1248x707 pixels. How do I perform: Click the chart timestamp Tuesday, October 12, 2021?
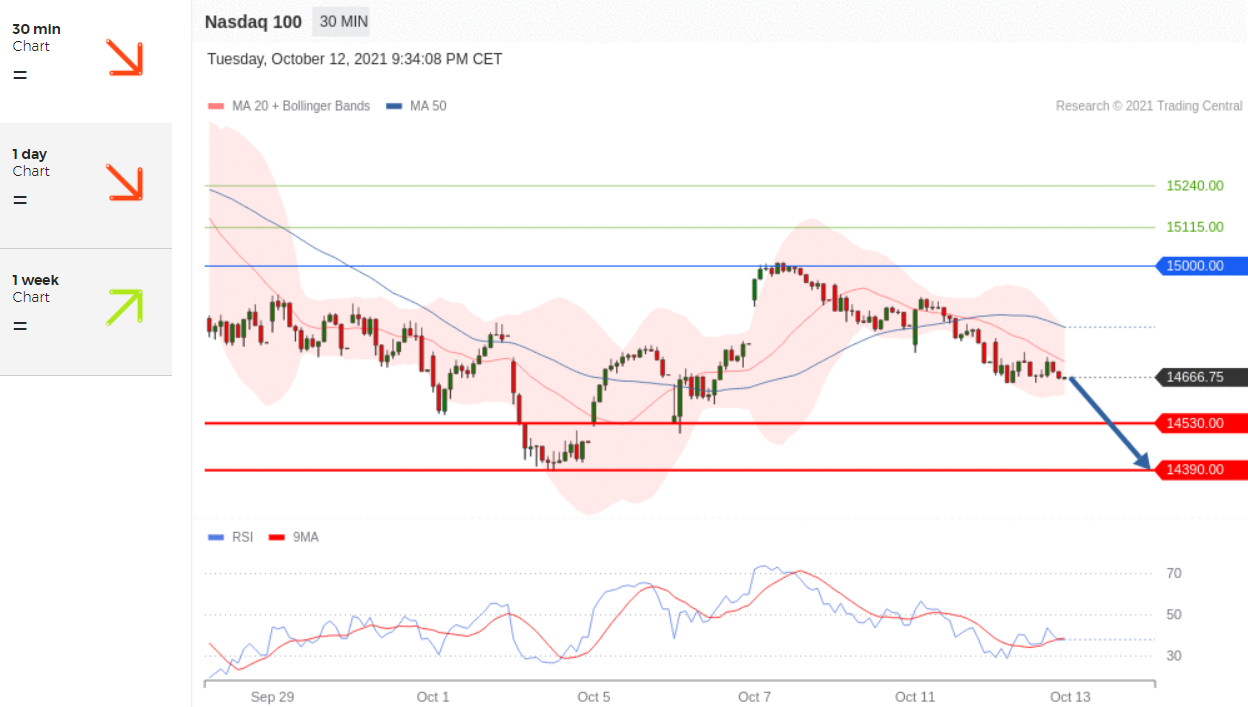(355, 59)
